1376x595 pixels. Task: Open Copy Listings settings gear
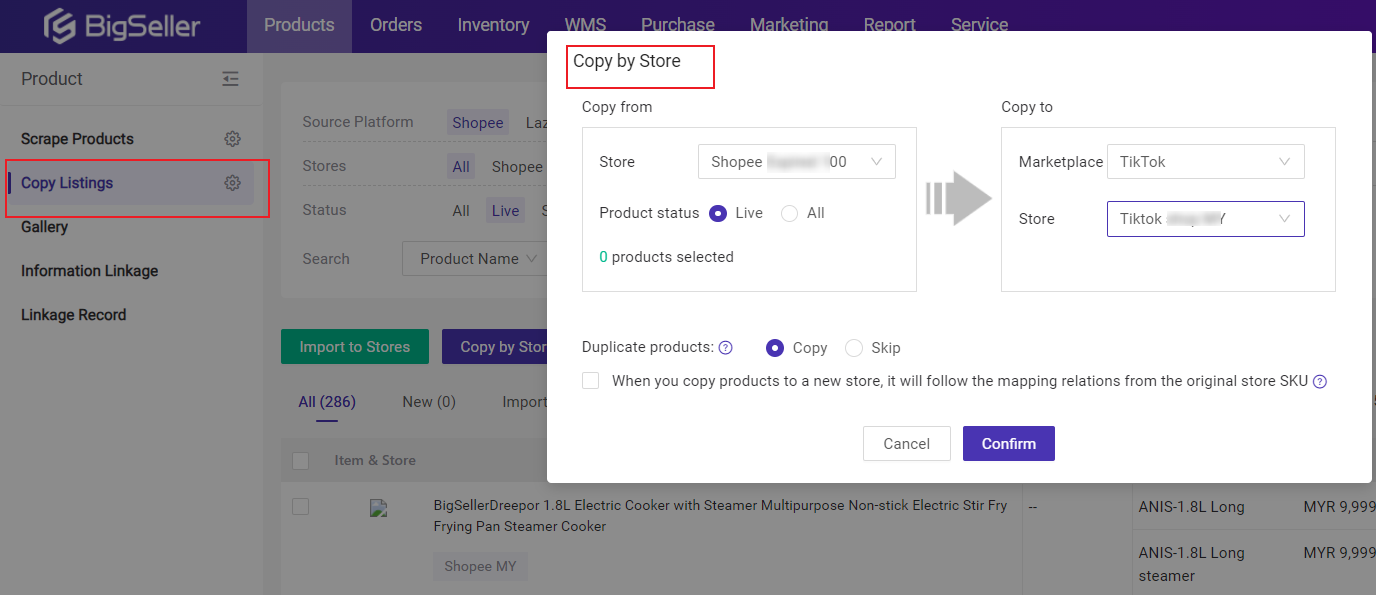click(232, 183)
